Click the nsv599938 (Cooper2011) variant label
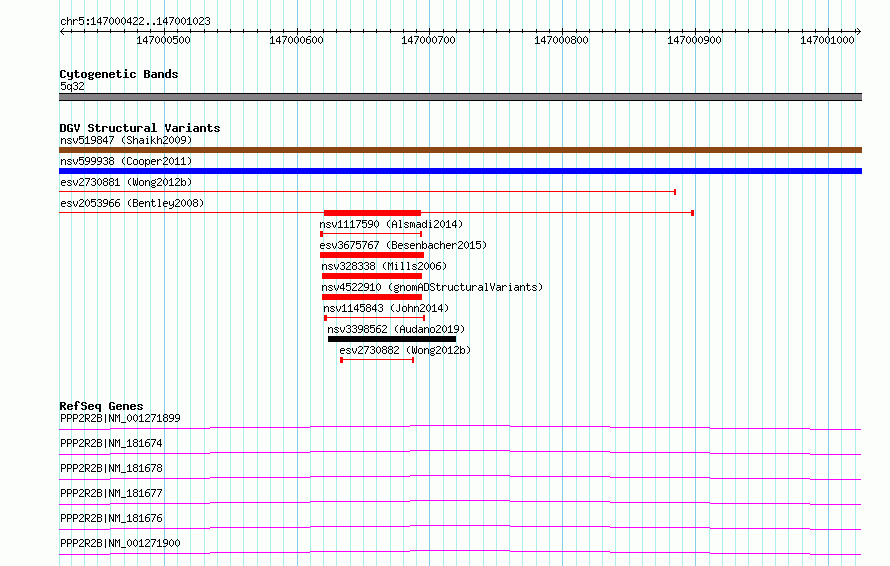The image size is (890, 566). tap(126, 161)
